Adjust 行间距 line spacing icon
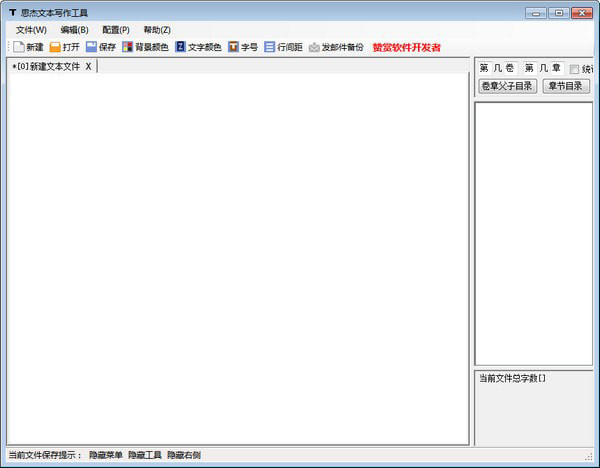The image size is (600, 468). coord(269,47)
